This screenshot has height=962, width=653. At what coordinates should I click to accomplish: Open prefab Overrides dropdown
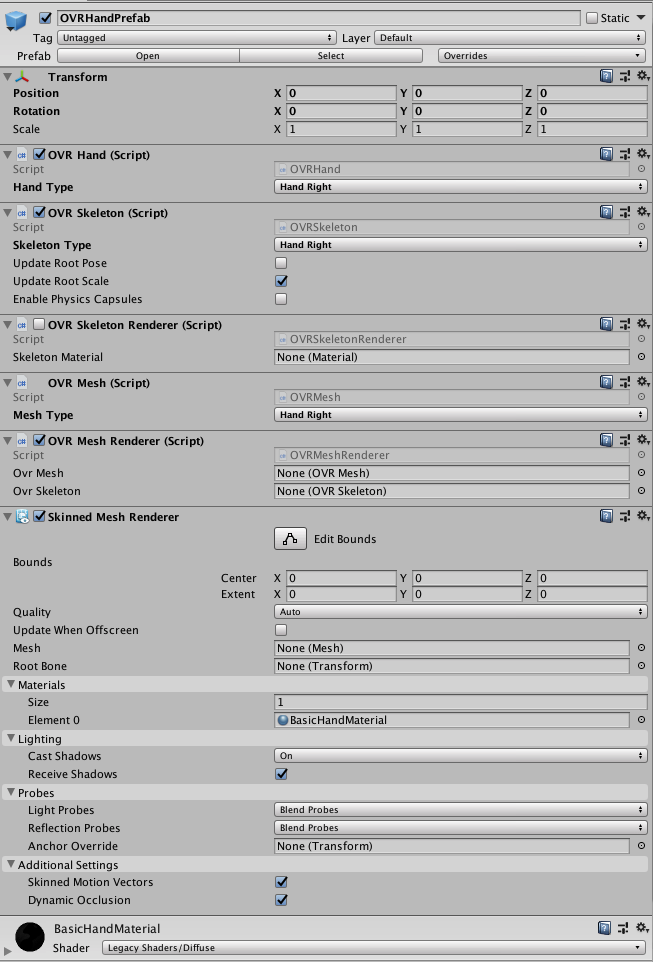541,55
